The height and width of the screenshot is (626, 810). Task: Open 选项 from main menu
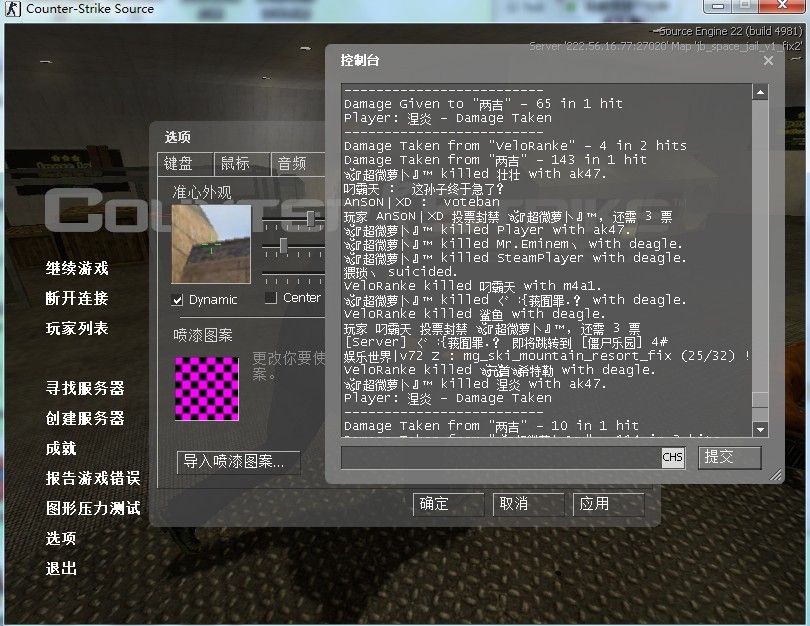(61, 538)
